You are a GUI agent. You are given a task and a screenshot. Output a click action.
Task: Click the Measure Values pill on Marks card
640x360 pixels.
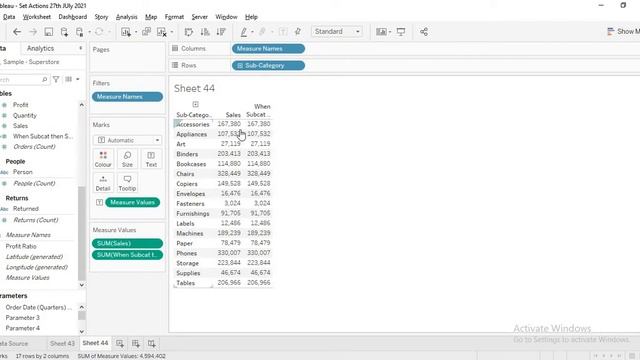(x=133, y=202)
